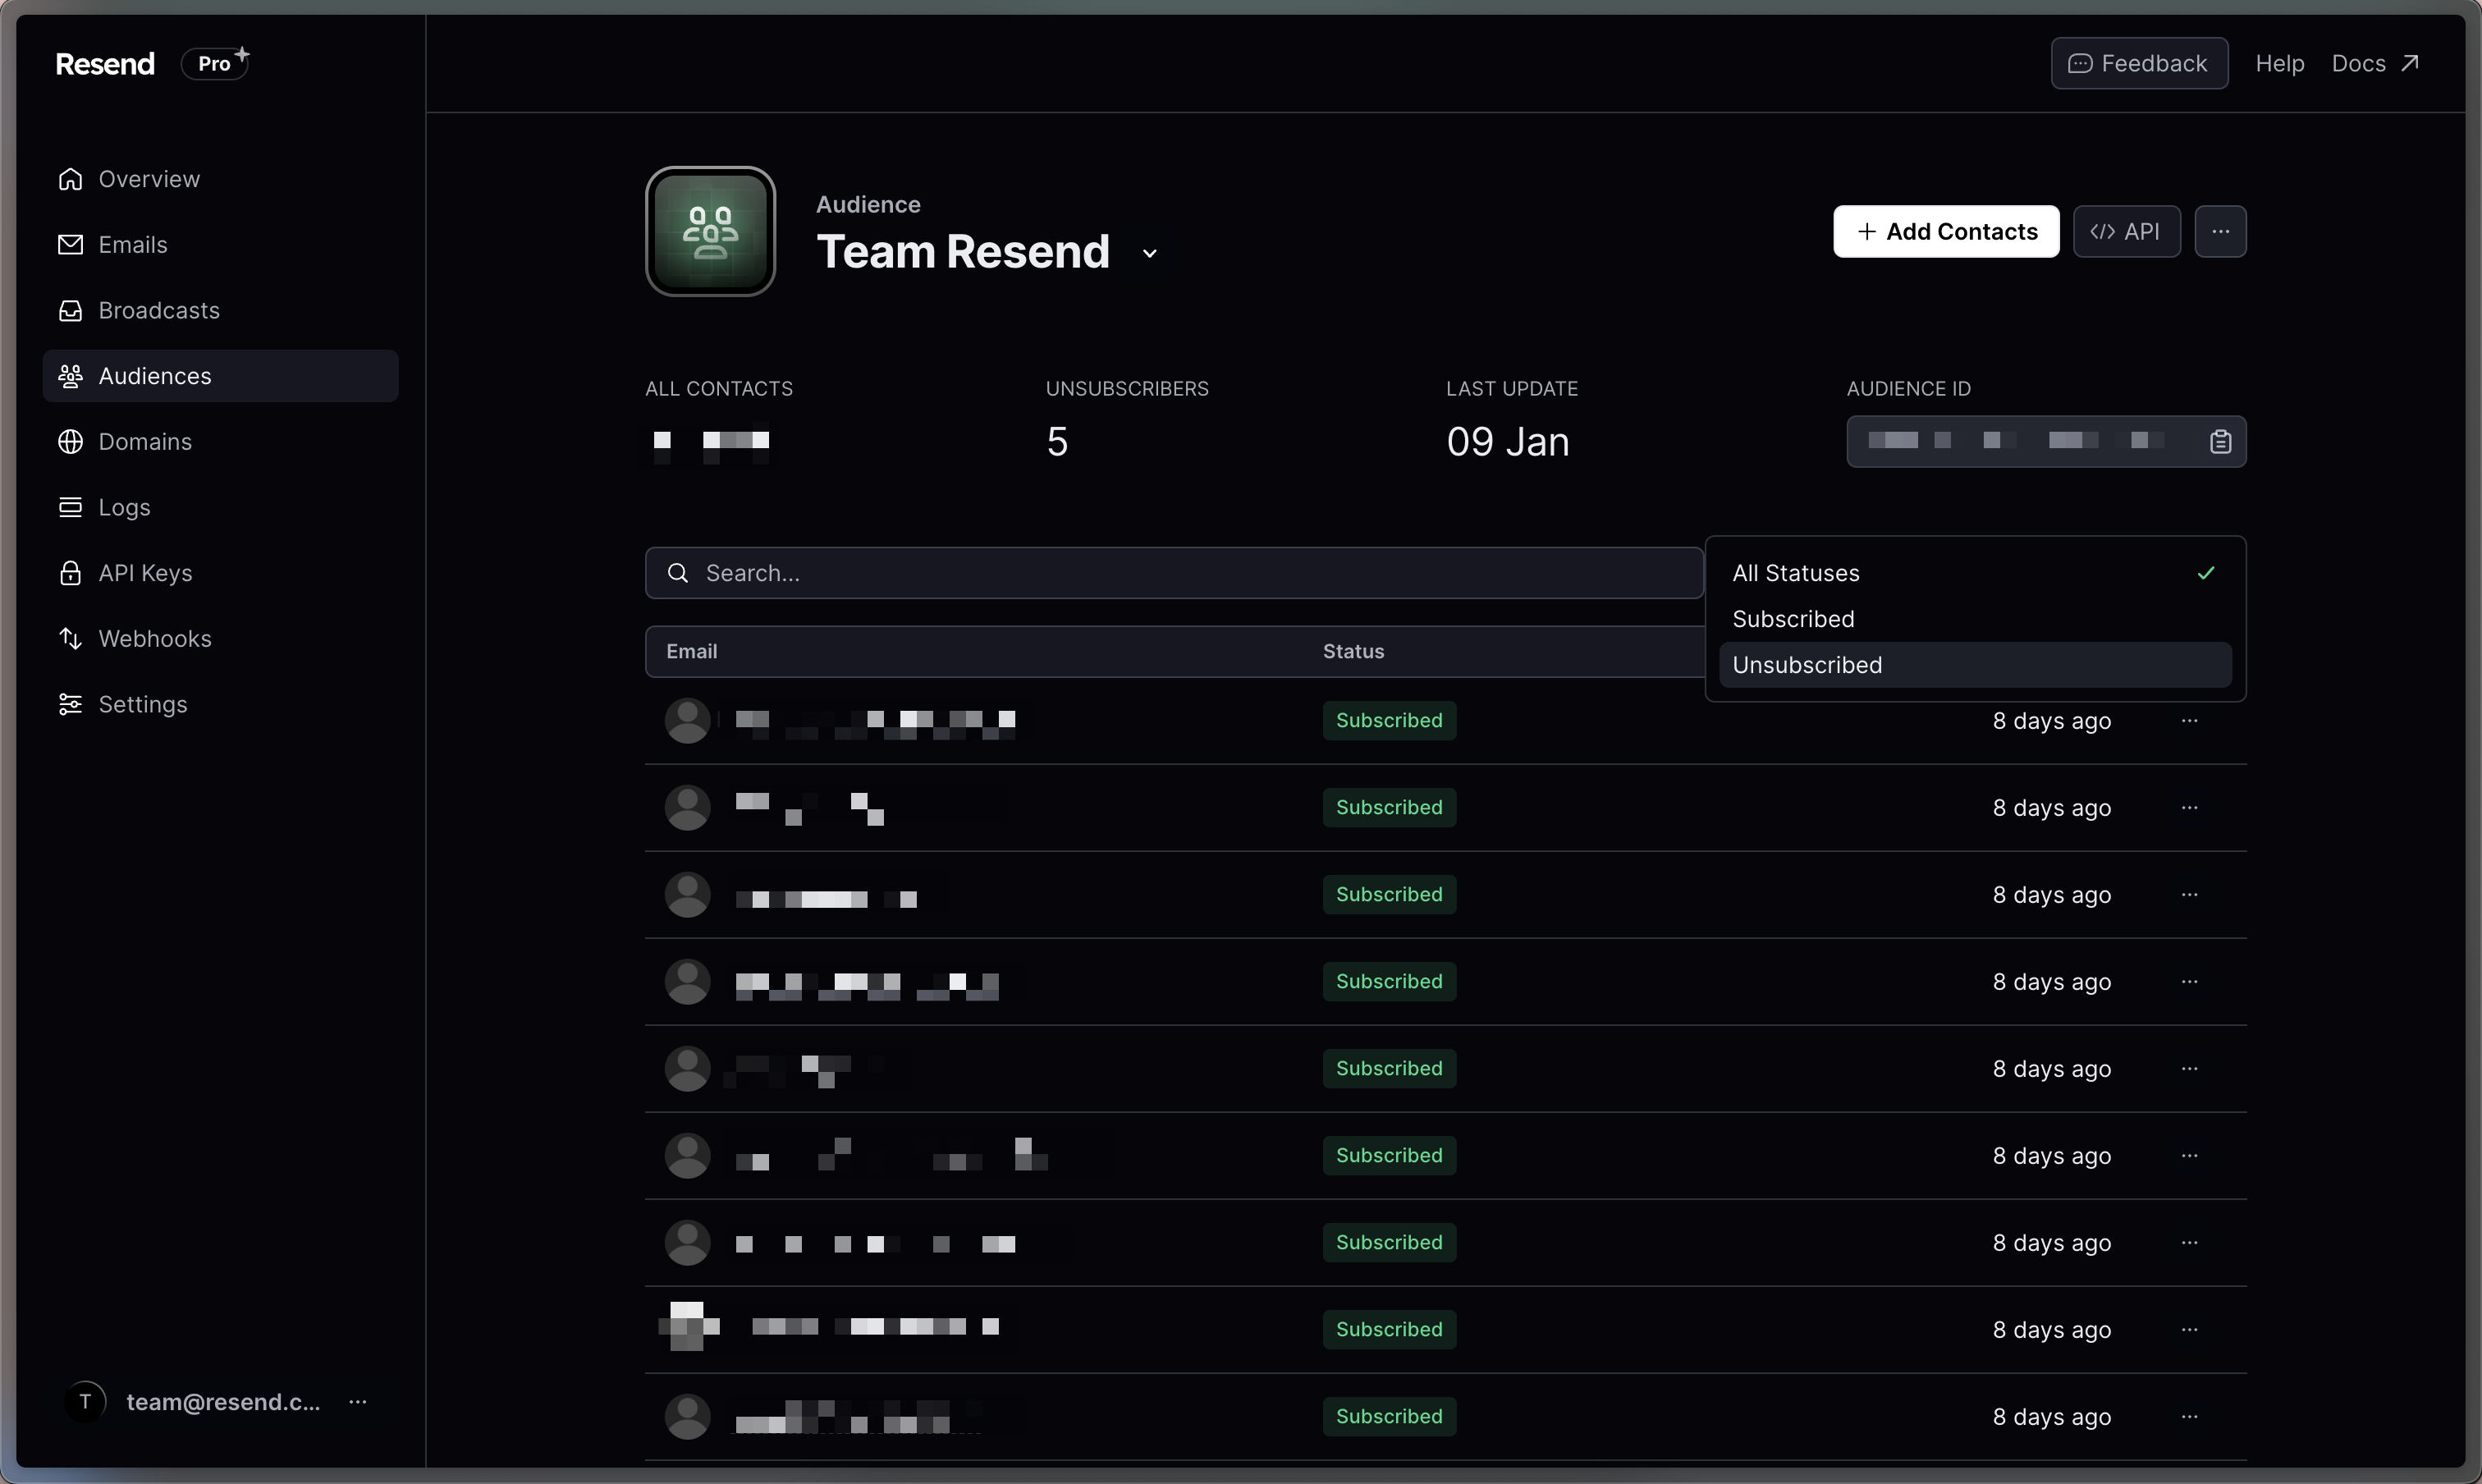Open the API code button
The image size is (2482, 1484).
[2126, 231]
